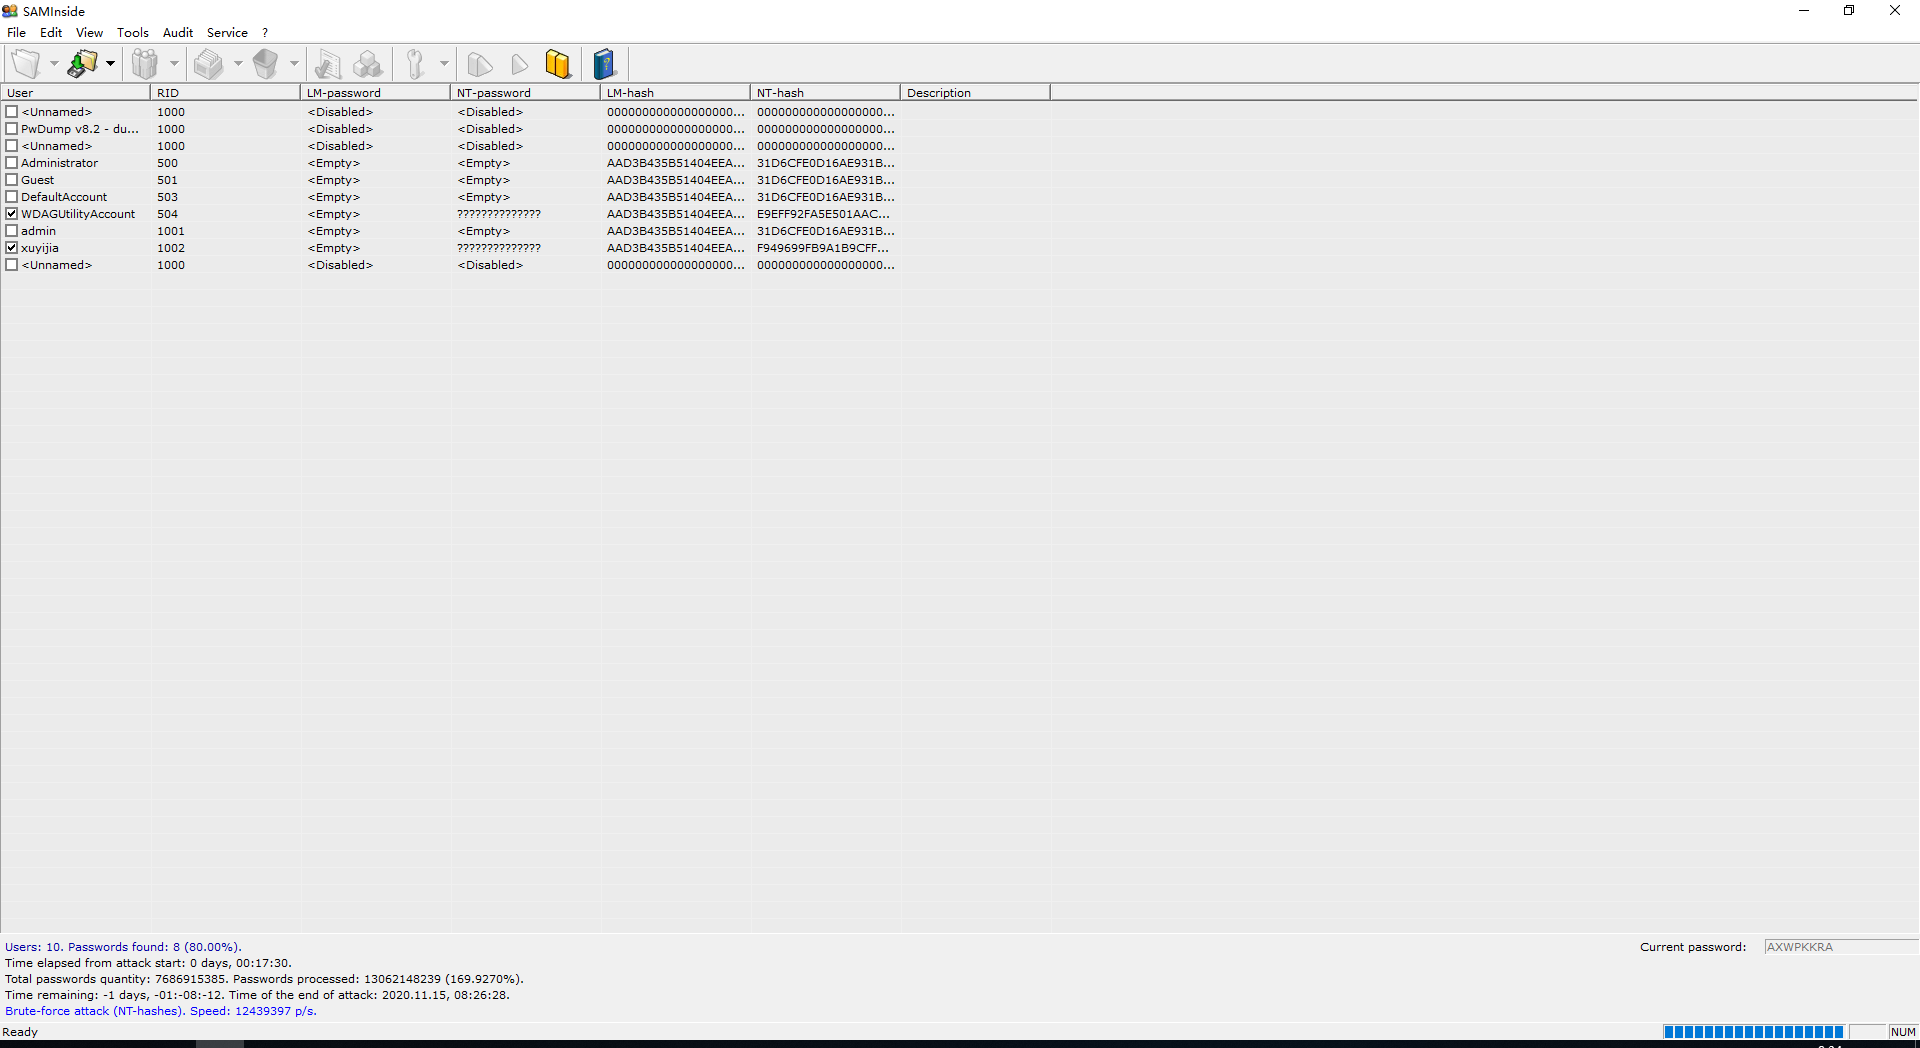Image resolution: width=1920 pixels, height=1048 pixels.
Task: Select the WDAGUtilityAccount user name
Action: 78,214
